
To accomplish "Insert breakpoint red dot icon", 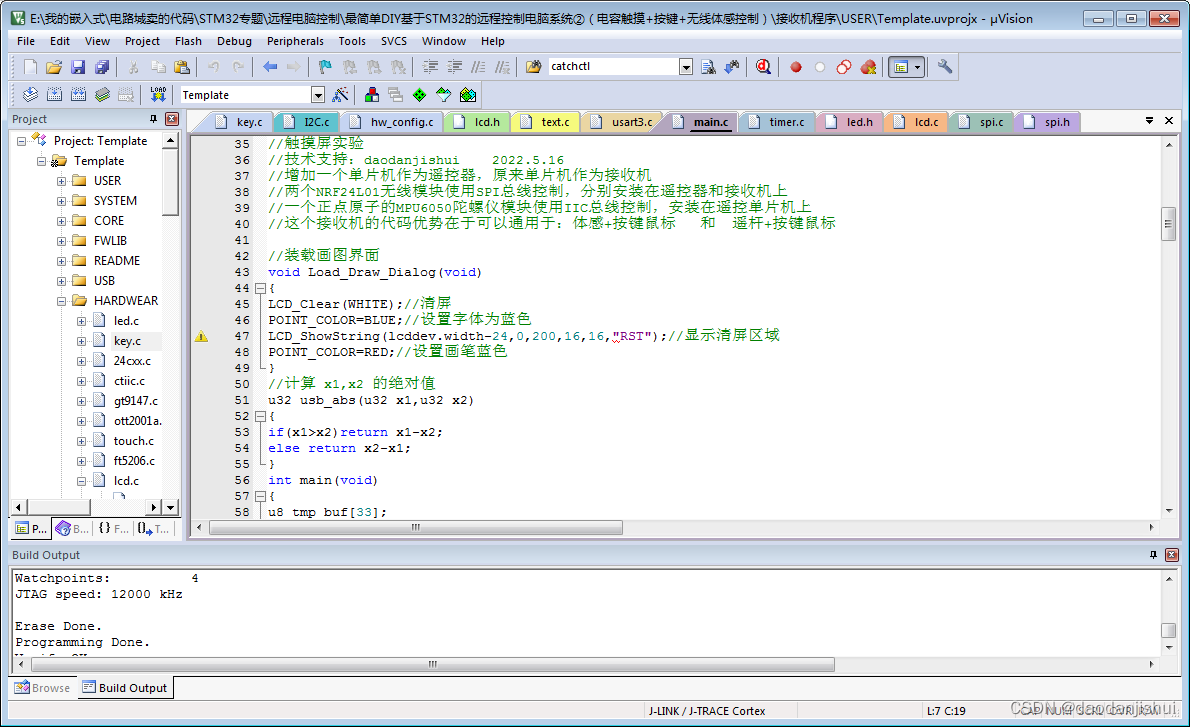I will coord(795,67).
